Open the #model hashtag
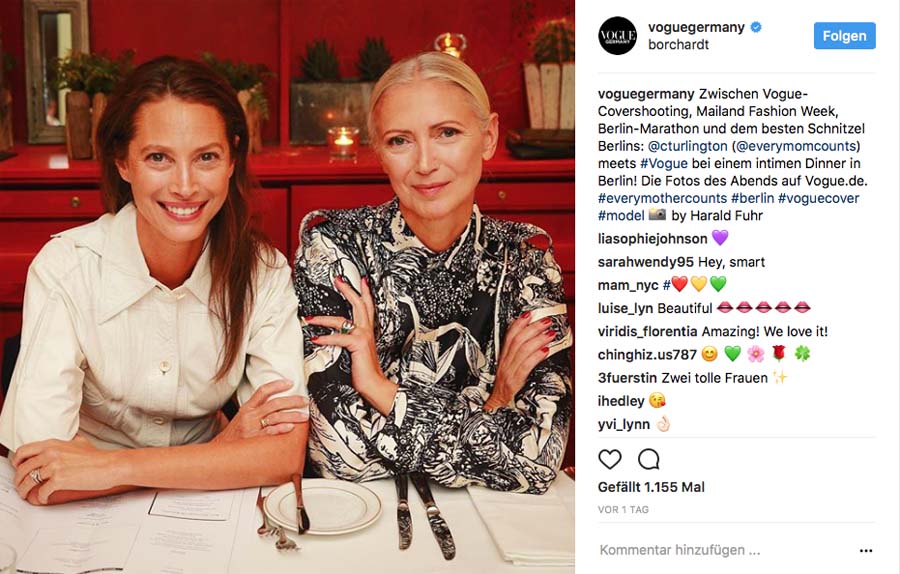This screenshot has width=900, height=574. pyautogui.click(x=621, y=216)
